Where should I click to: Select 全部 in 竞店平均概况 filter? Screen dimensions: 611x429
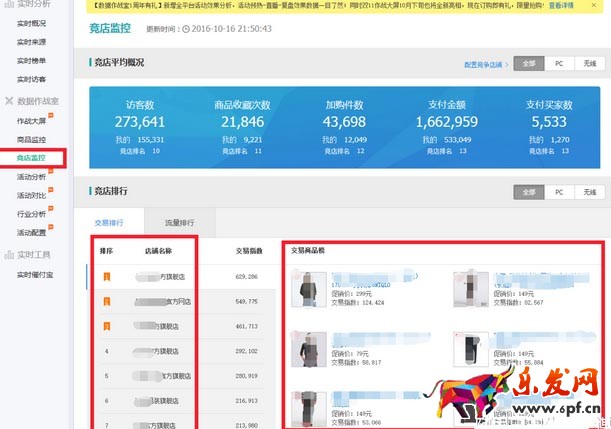[x=527, y=63]
